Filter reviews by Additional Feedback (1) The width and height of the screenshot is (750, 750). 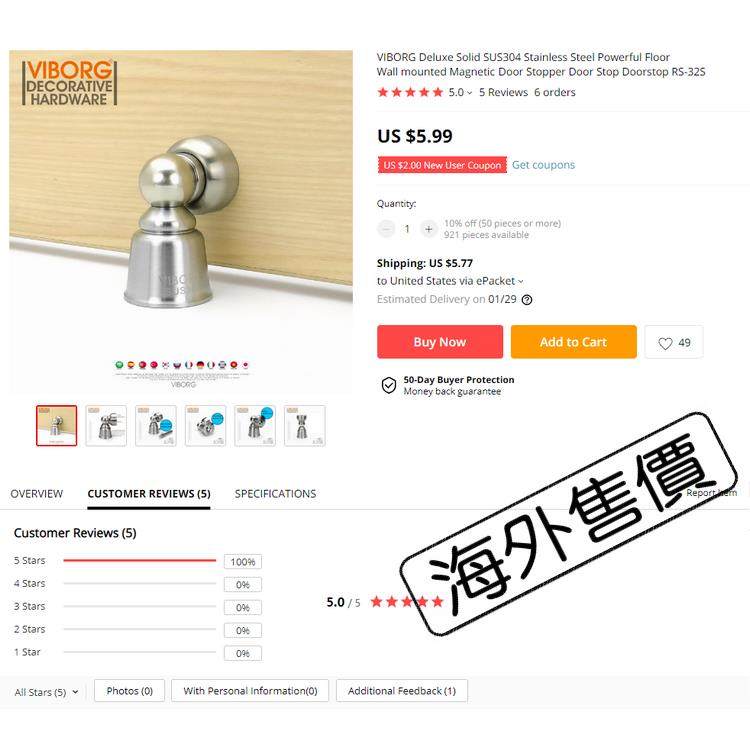[402, 691]
